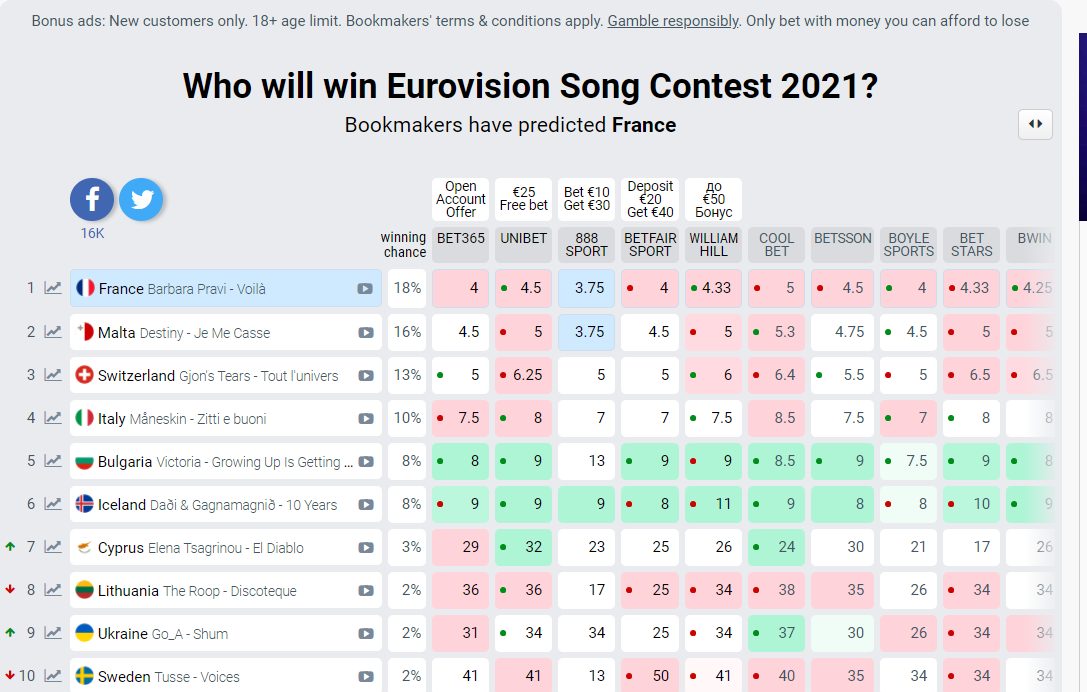View Switzerland's trend graph icon

click(x=53, y=375)
